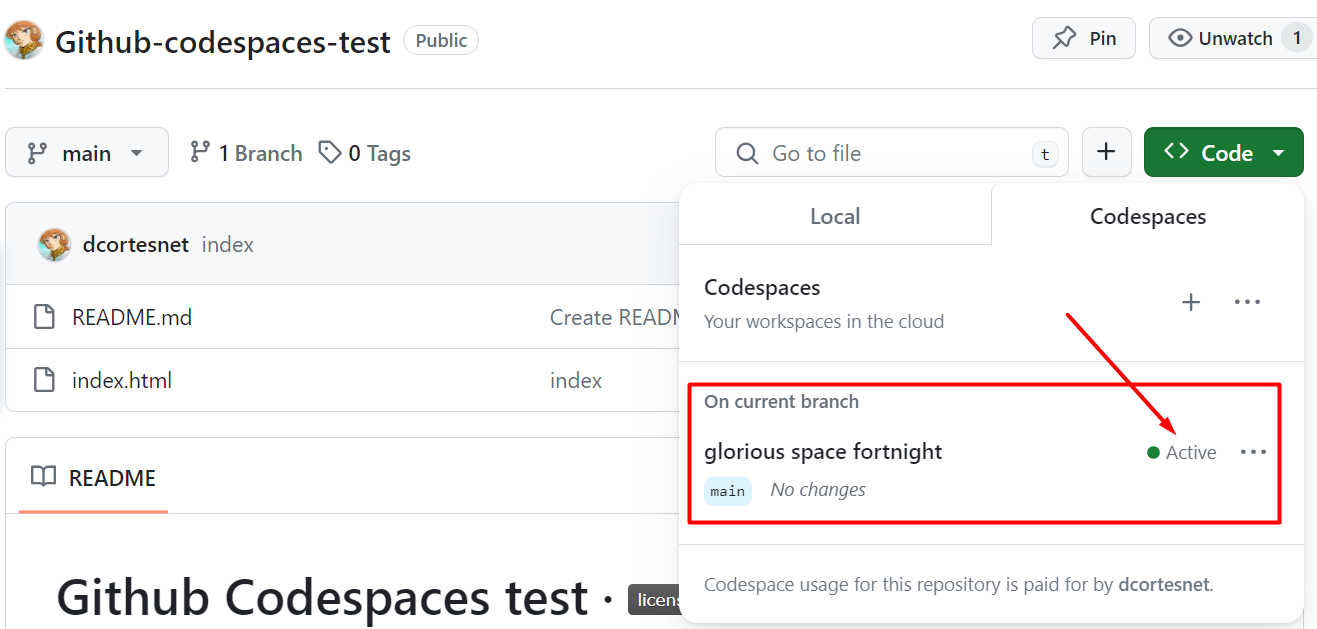Open the main branch dropdown
Screen dimensions: 1317x629
click(x=87, y=153)
